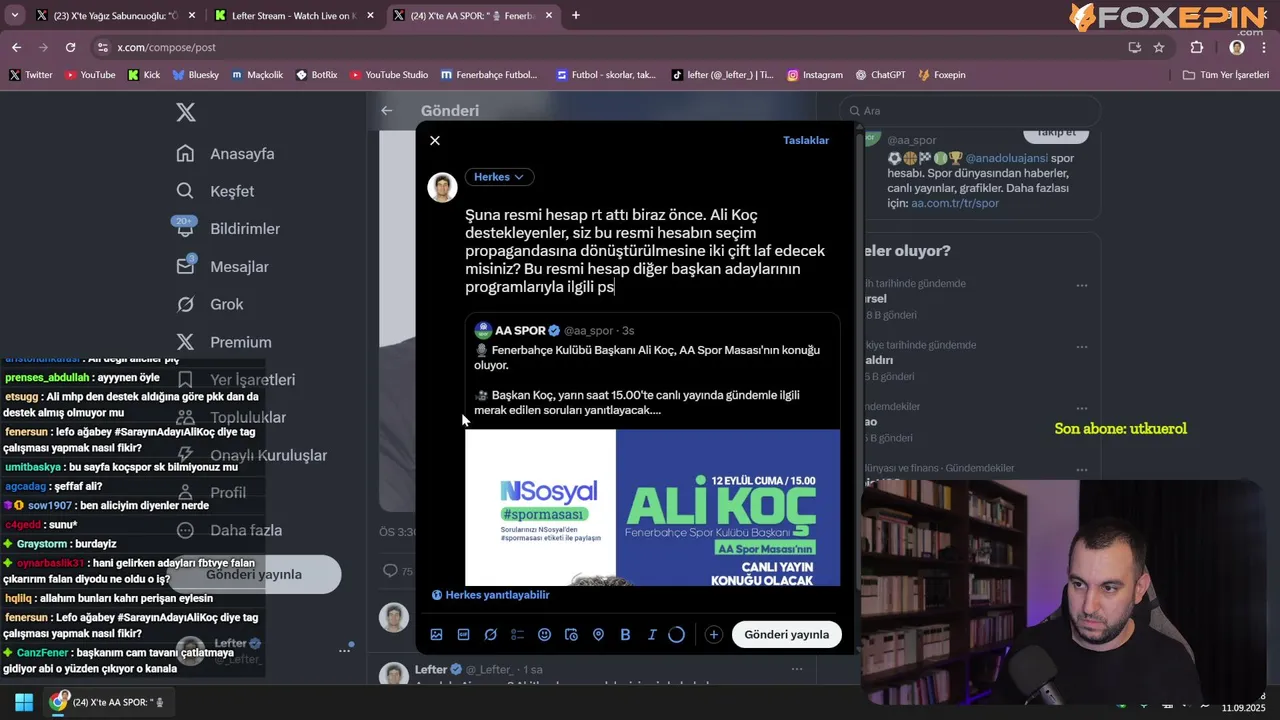Viewport: 1280px width, 720px height.
Task: Add a poll in composer
Action: (517, 634)
